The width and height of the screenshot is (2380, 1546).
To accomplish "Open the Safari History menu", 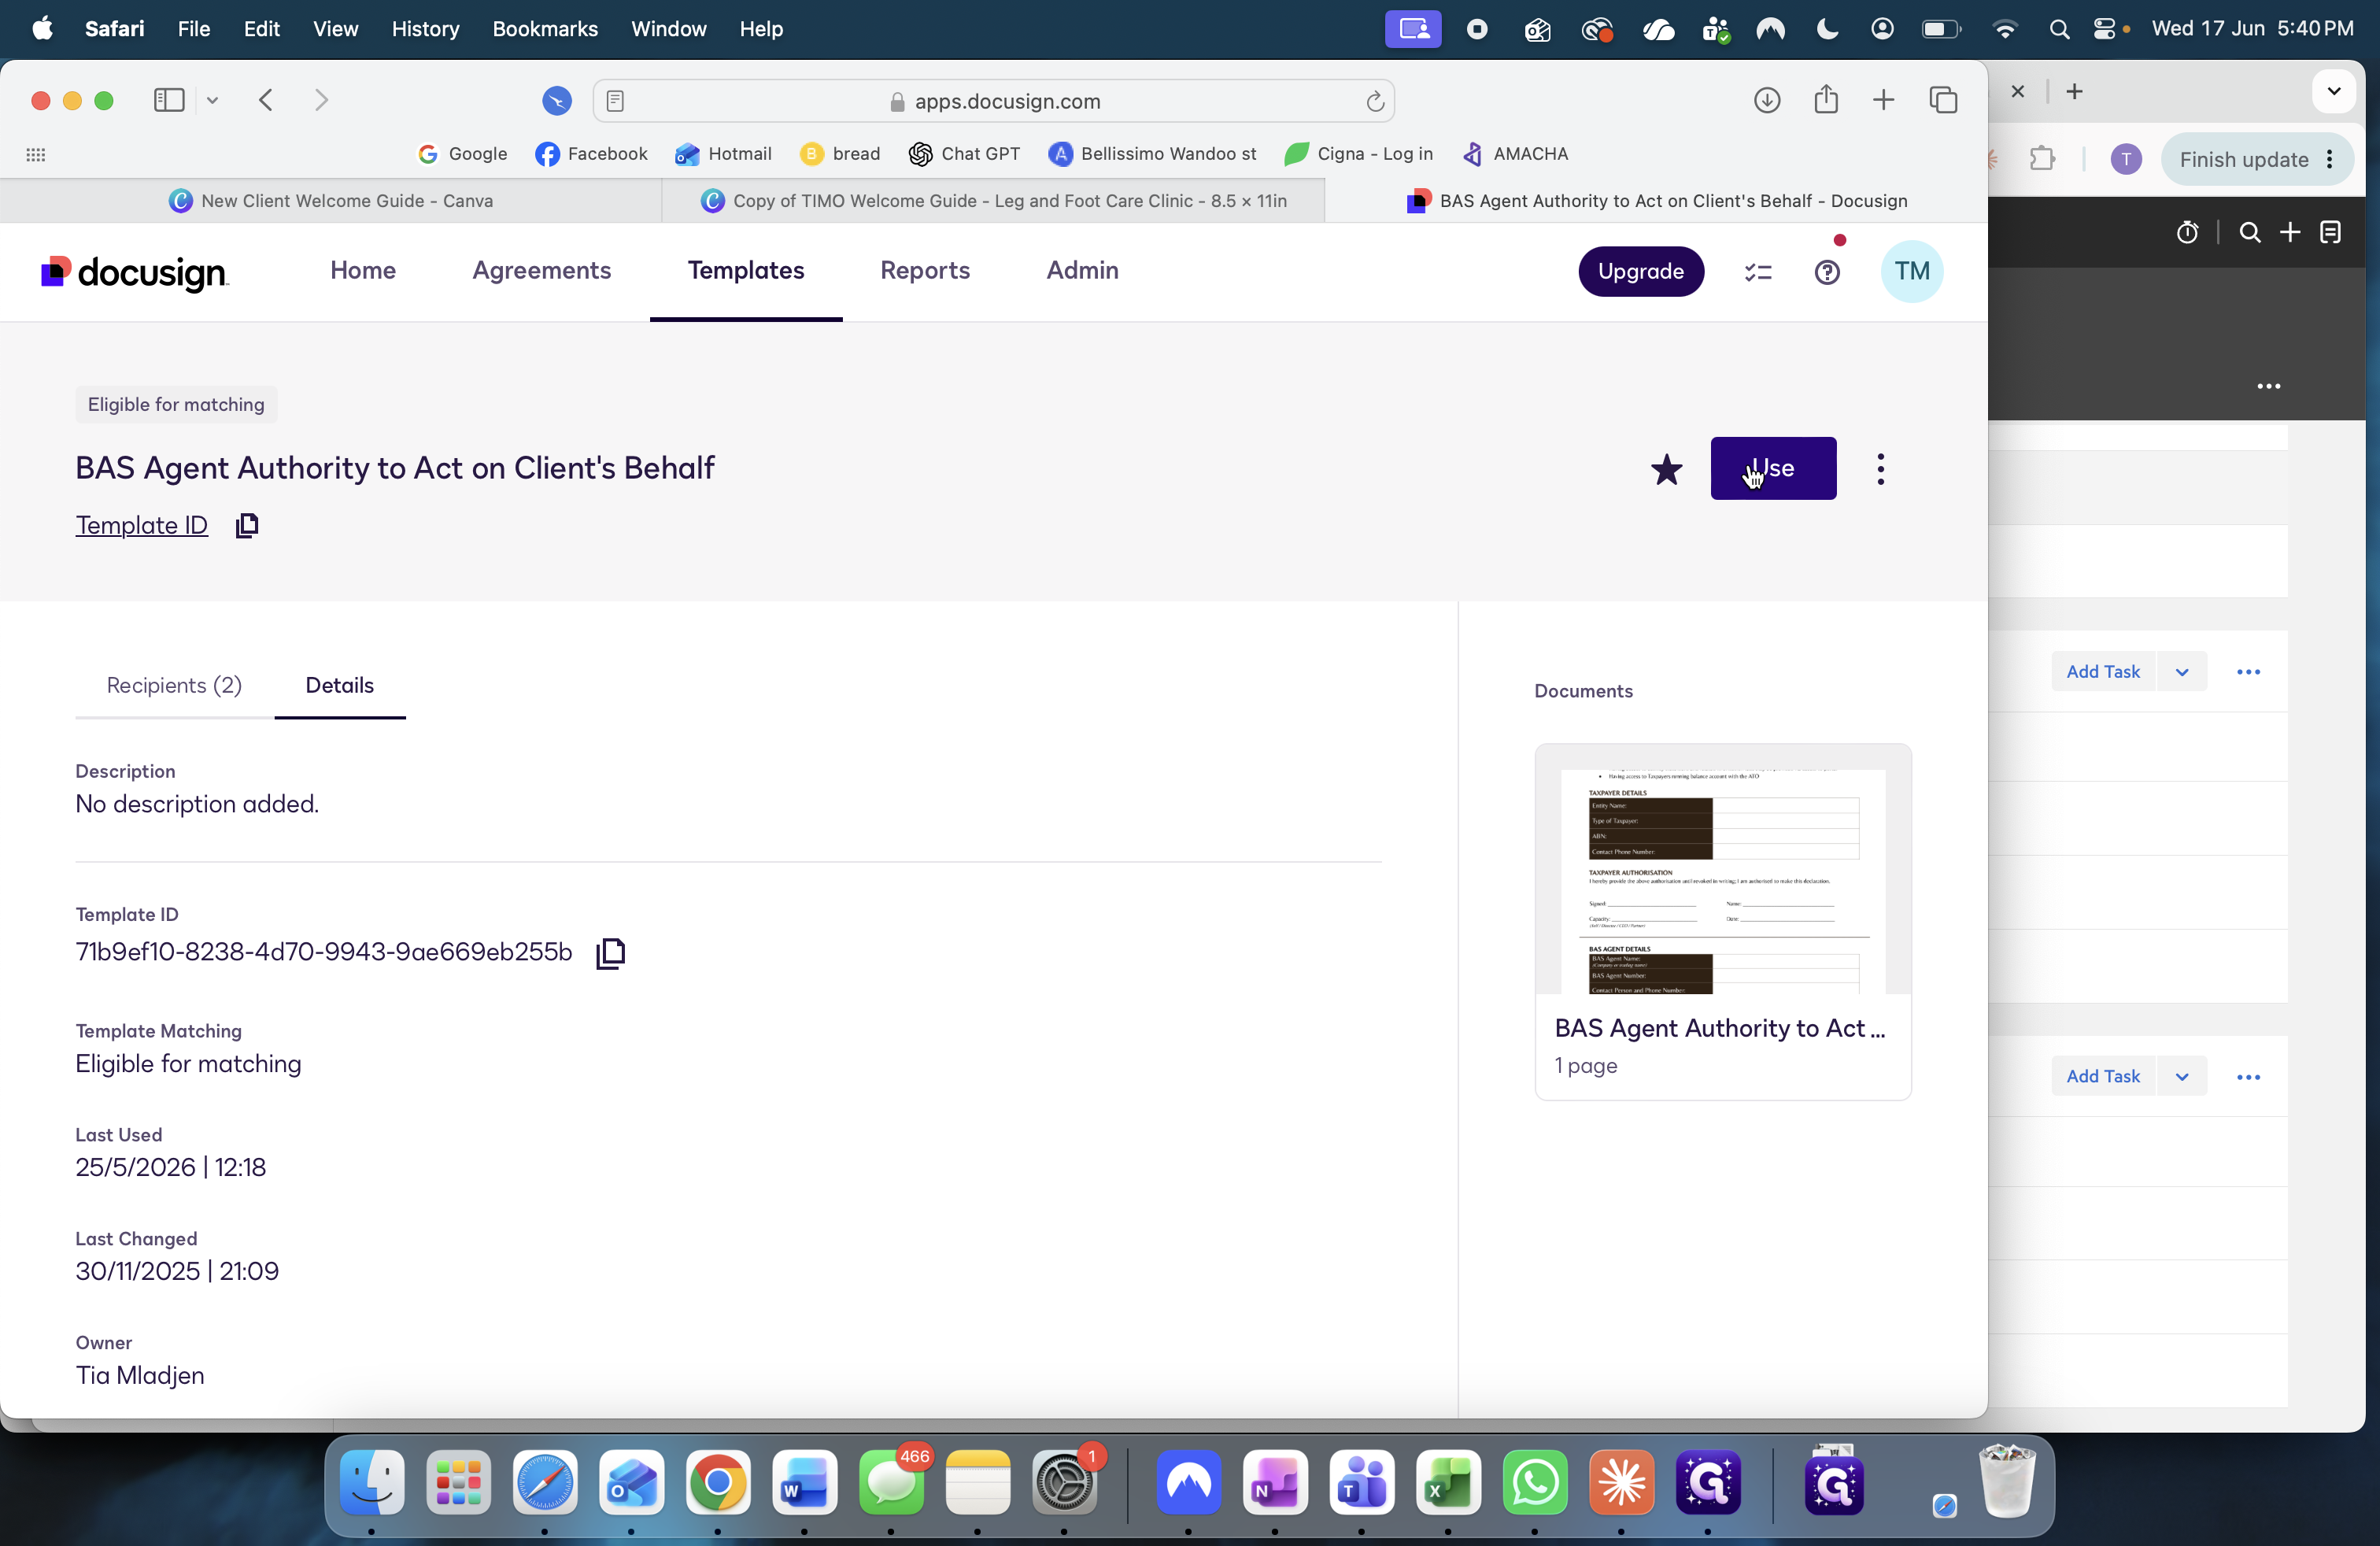I will coord(425,29).
